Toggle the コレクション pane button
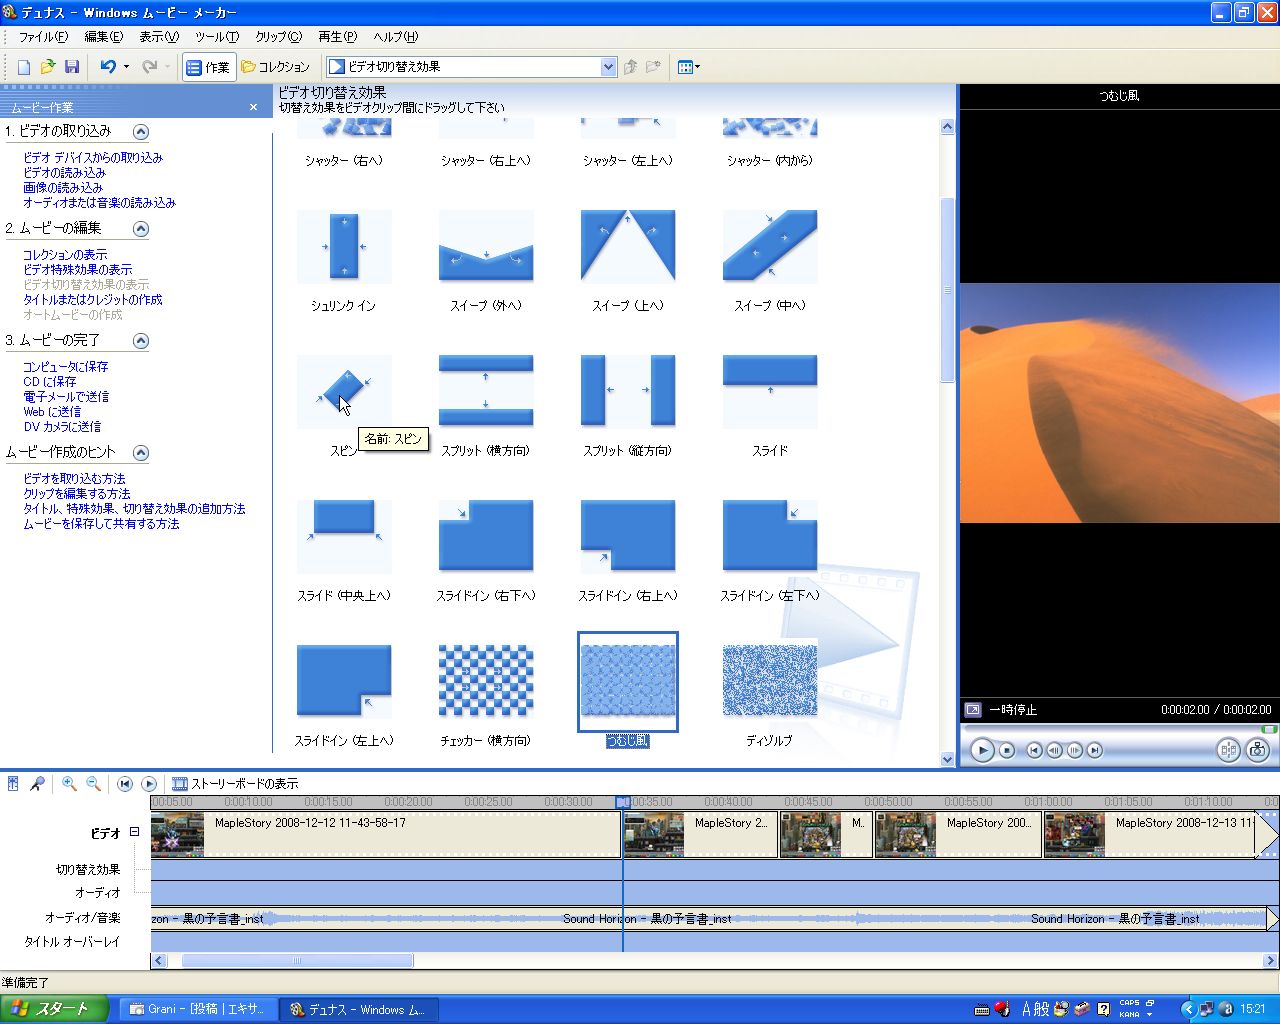The width and height of the screenshot is (1280, 1024). [x=276, y=67]
